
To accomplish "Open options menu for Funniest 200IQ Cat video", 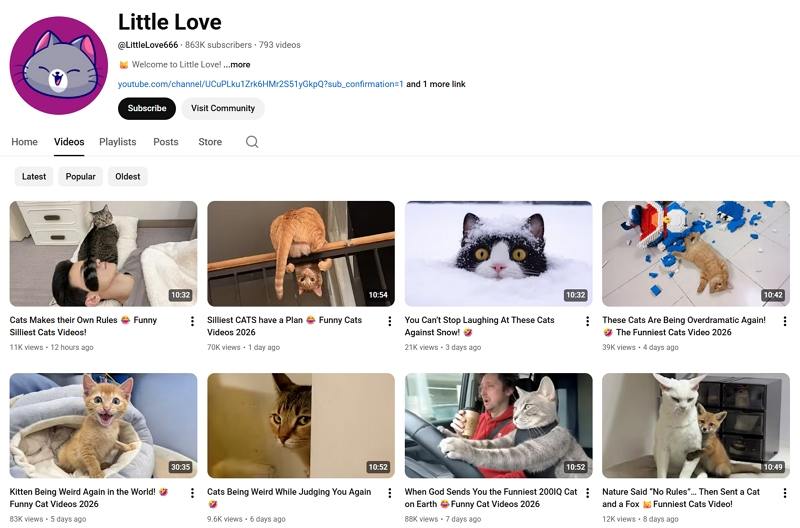I will pos(587,493).
